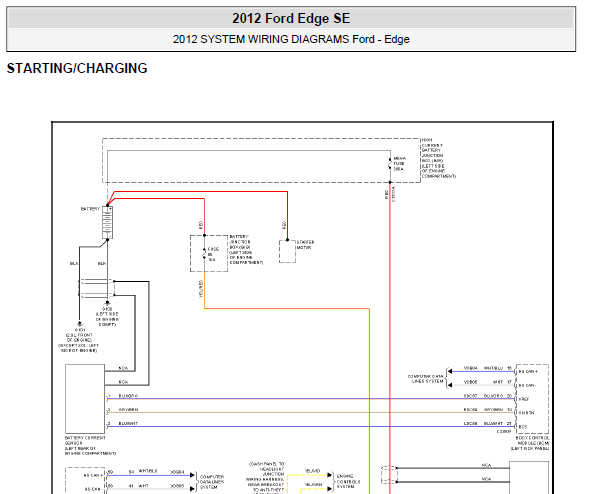Click the WHT/BLU wire label at bottom left

[148, 471]
